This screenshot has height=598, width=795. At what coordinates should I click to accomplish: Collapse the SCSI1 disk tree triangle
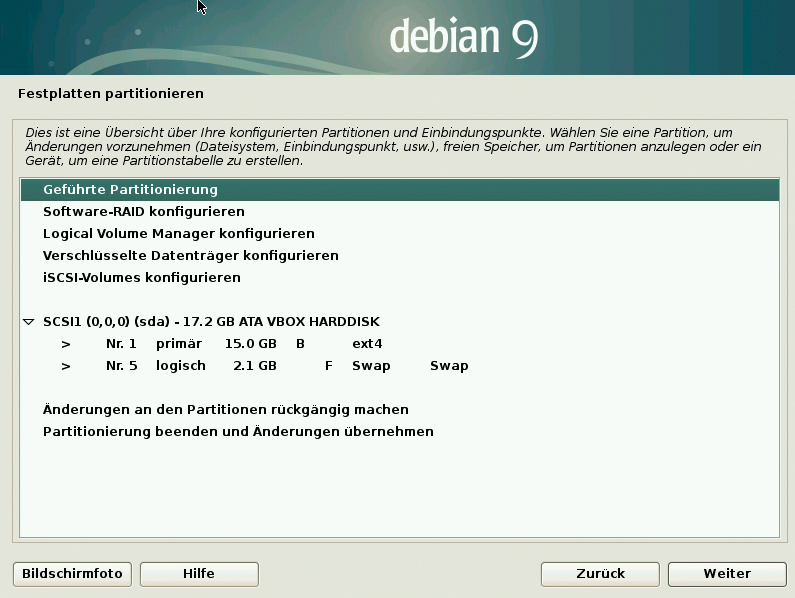click(x=28, y=322)
